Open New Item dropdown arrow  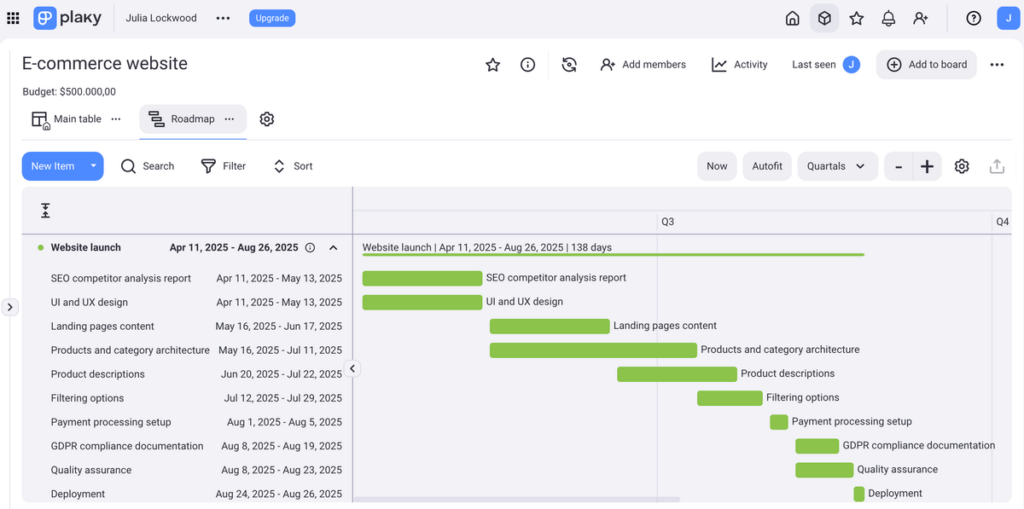(x=93, y=166)
